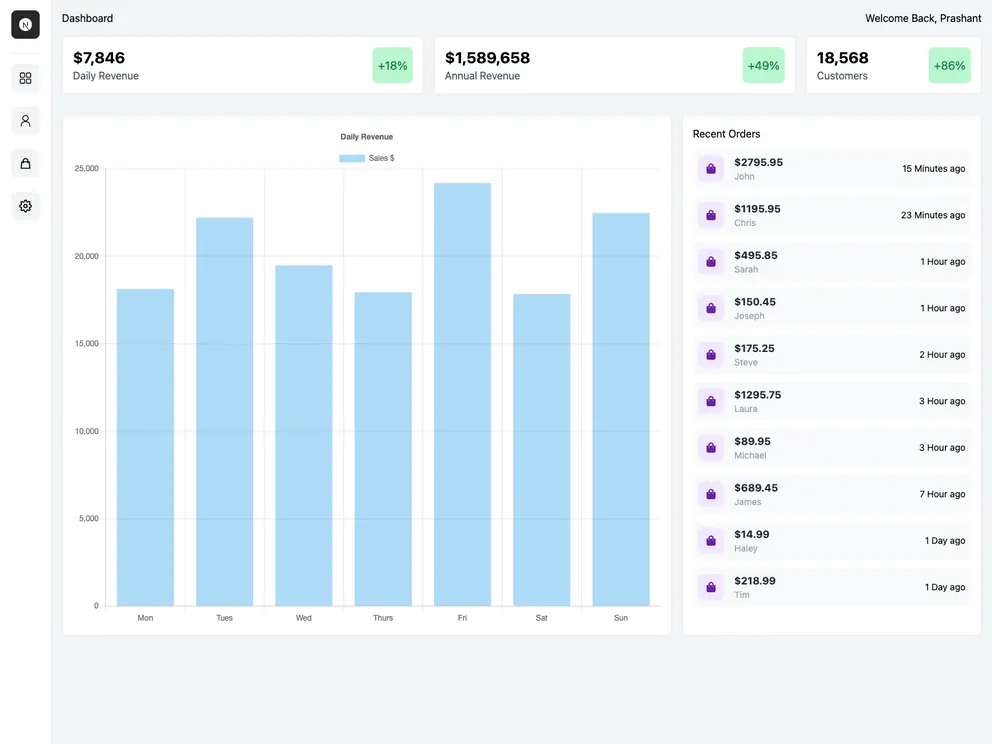Click the purple bag icon beside Sarah's order
This screenshot has width=992, height=744.
(x=711, y=262)
